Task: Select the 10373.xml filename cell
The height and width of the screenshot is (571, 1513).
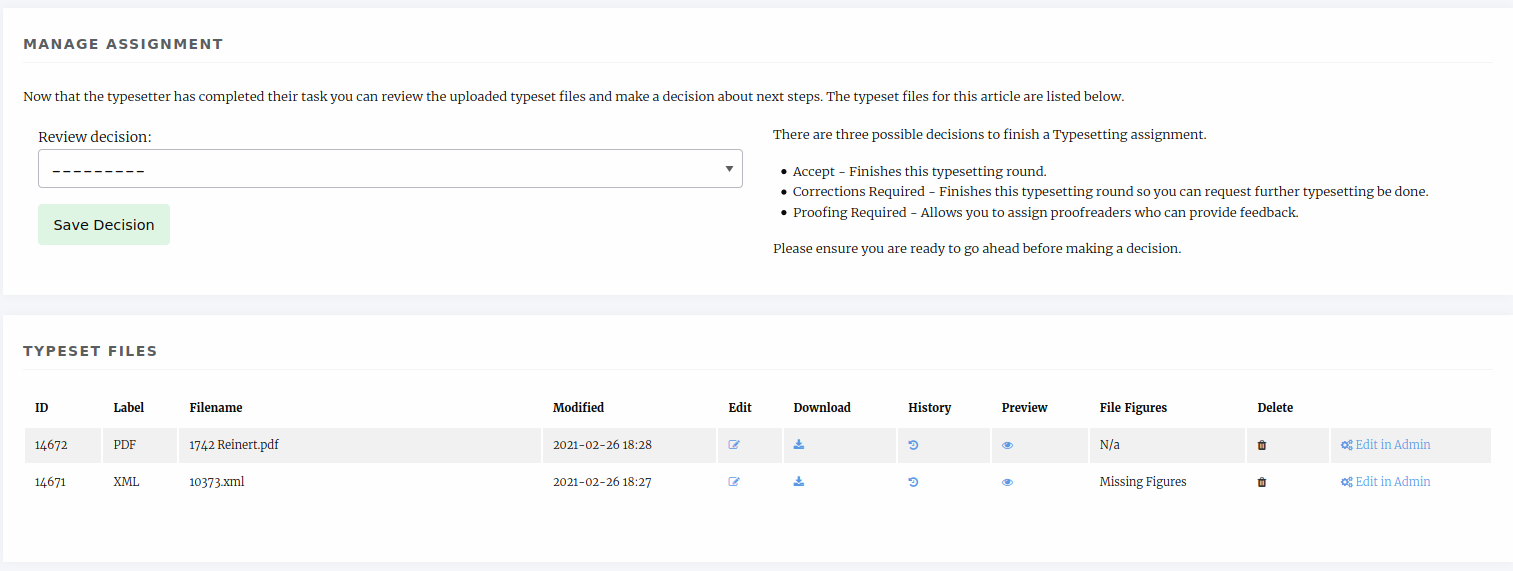Action: (x=217, y=482)
